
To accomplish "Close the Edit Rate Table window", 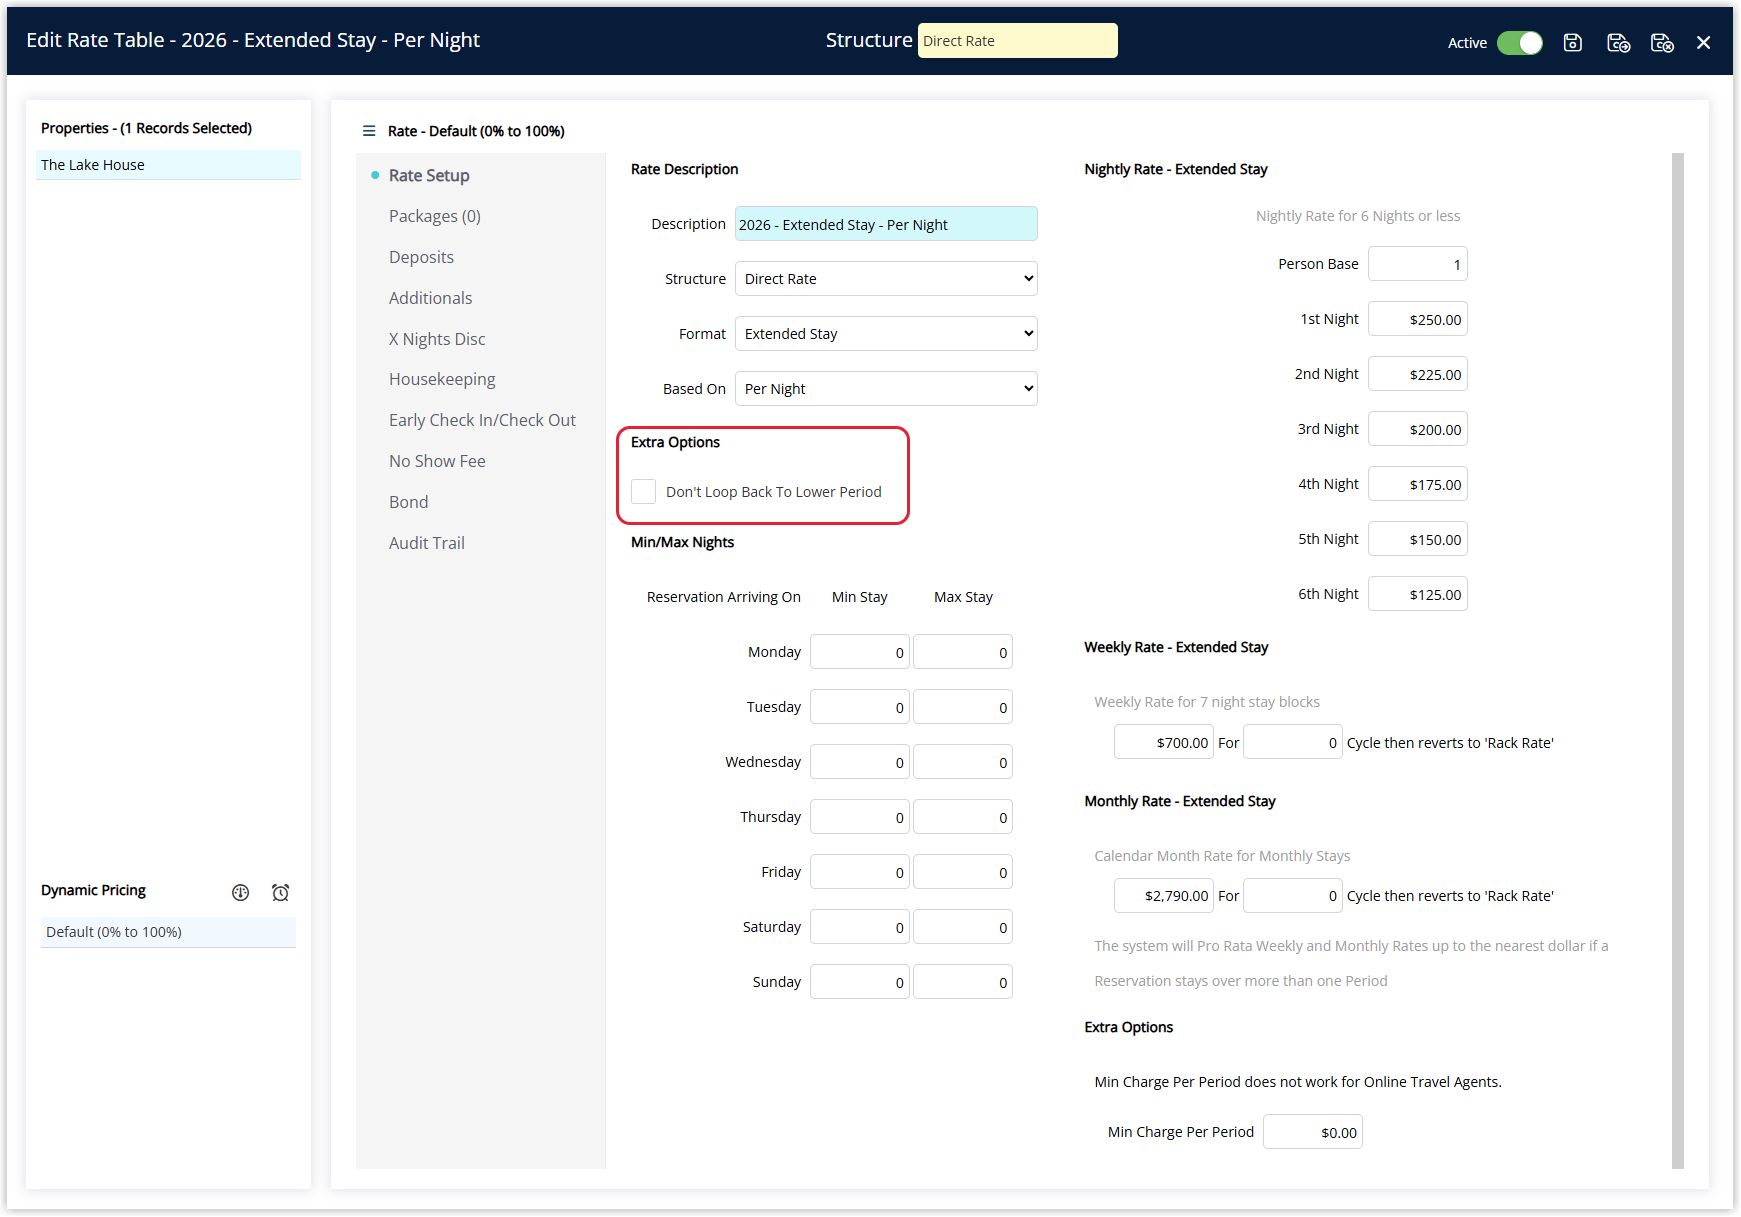I will pos(1704,42).
